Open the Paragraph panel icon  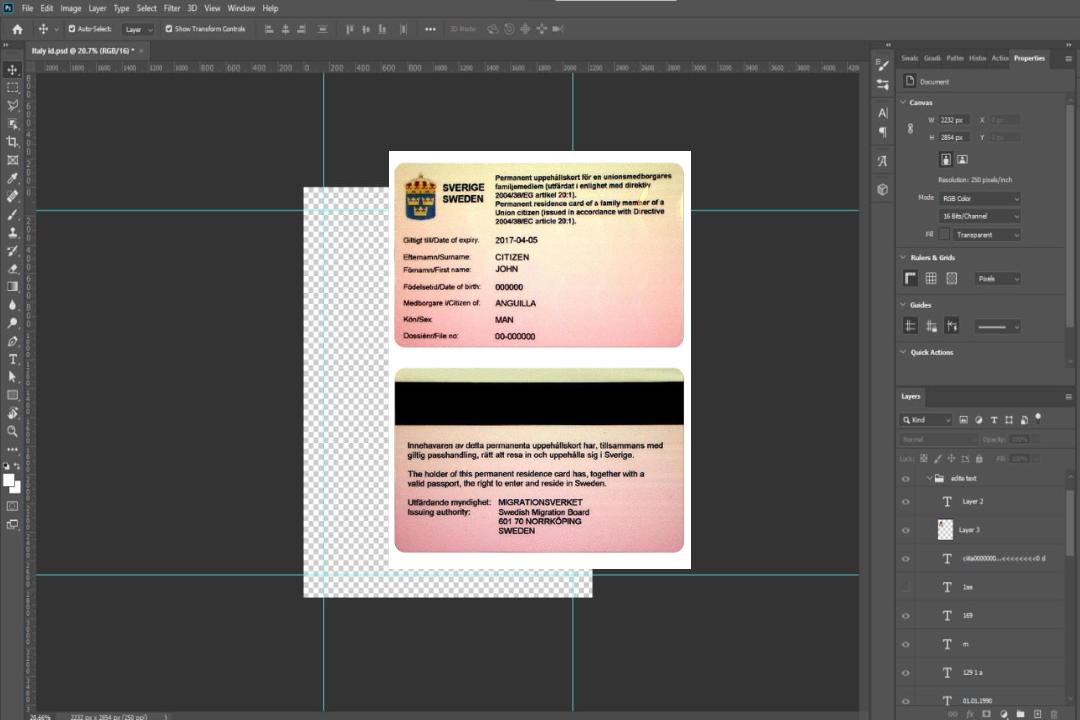pos(882,132)
